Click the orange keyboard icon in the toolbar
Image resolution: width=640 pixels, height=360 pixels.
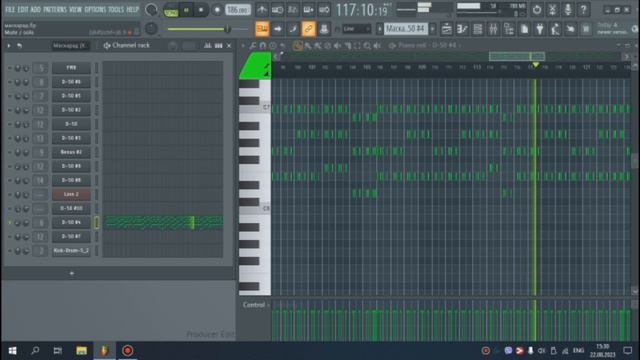(x=262, y=29)
